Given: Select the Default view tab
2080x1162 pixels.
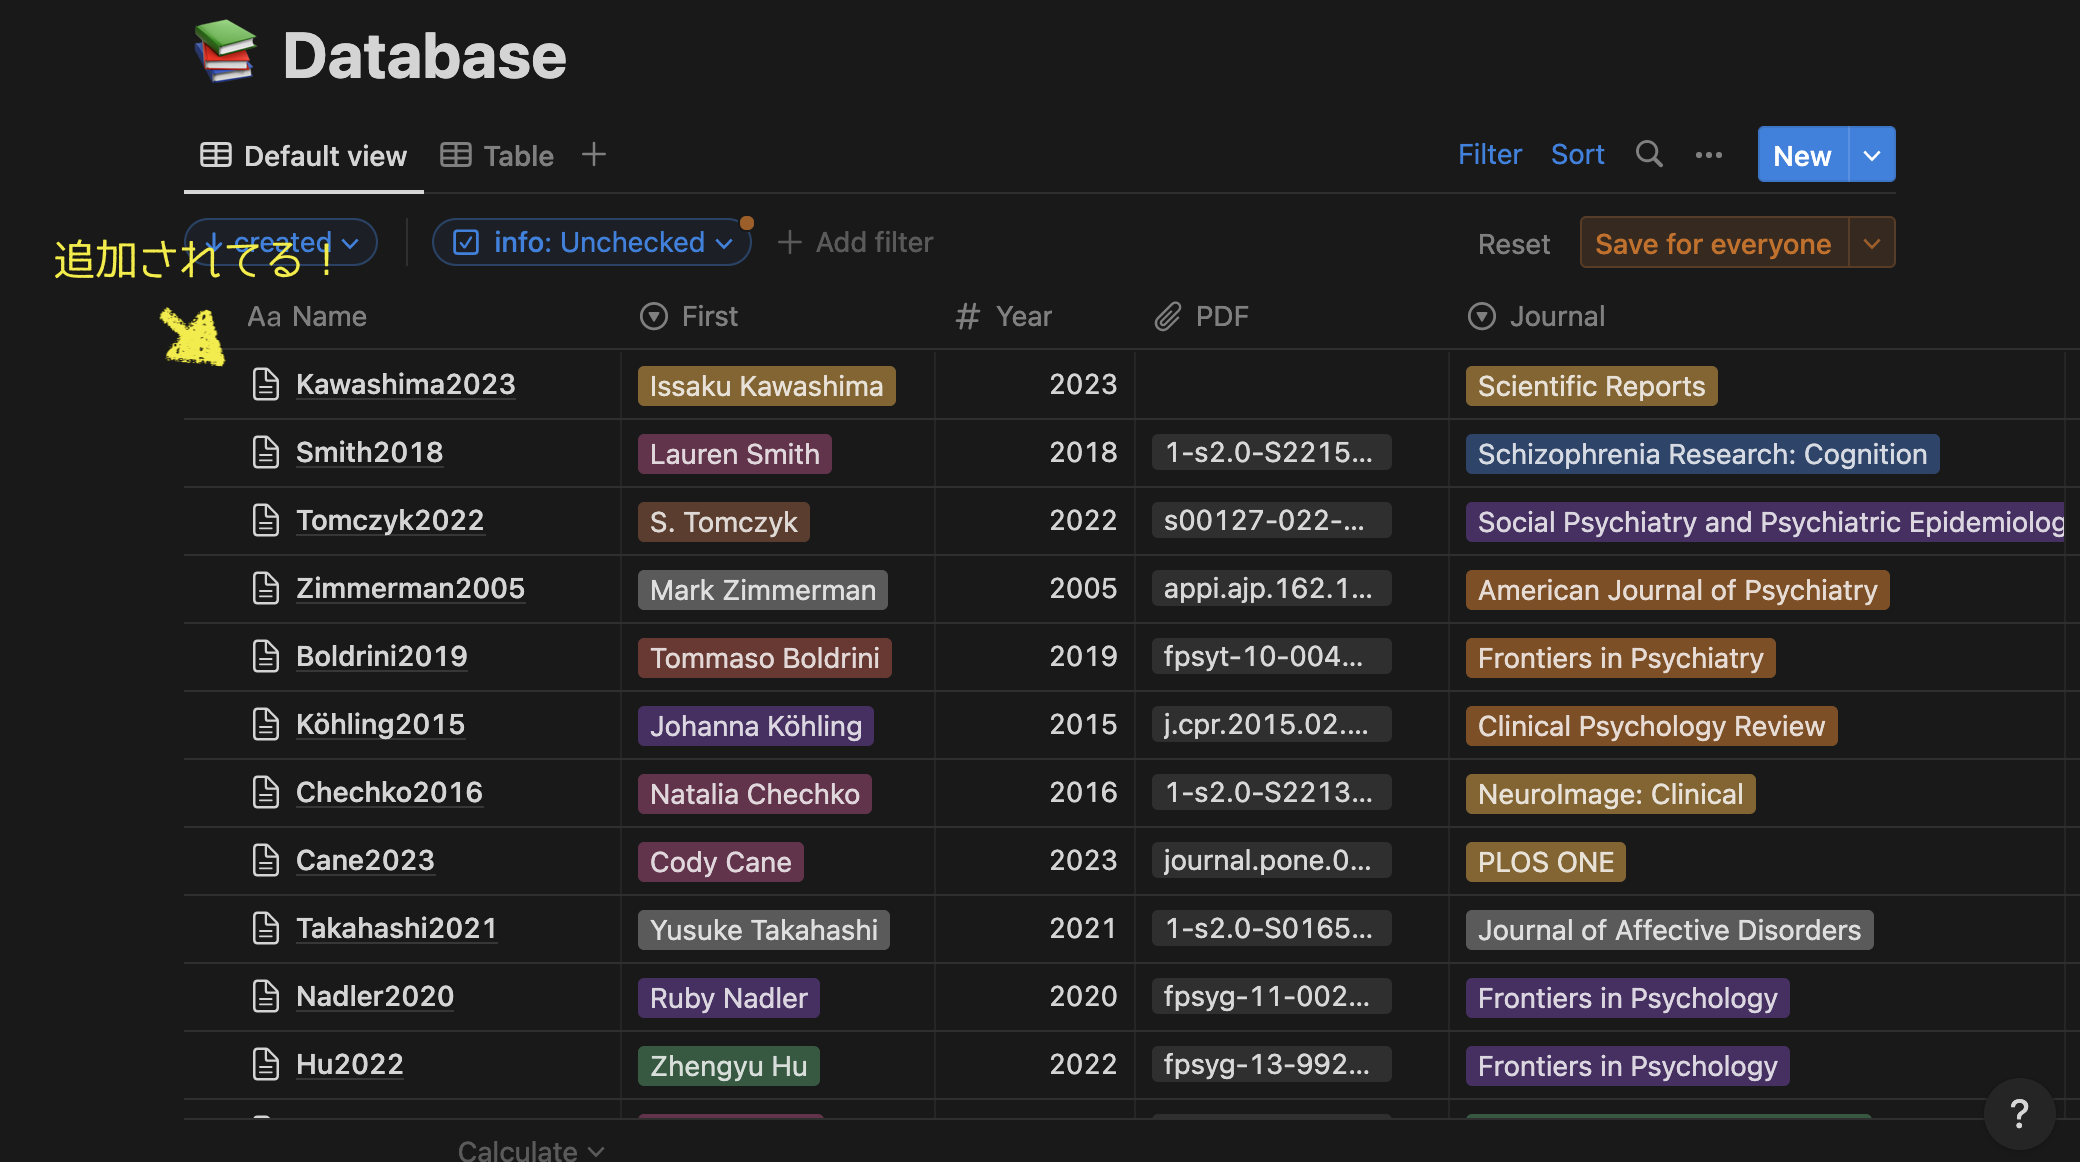Looking at the screenshot, I should (304, 156).
